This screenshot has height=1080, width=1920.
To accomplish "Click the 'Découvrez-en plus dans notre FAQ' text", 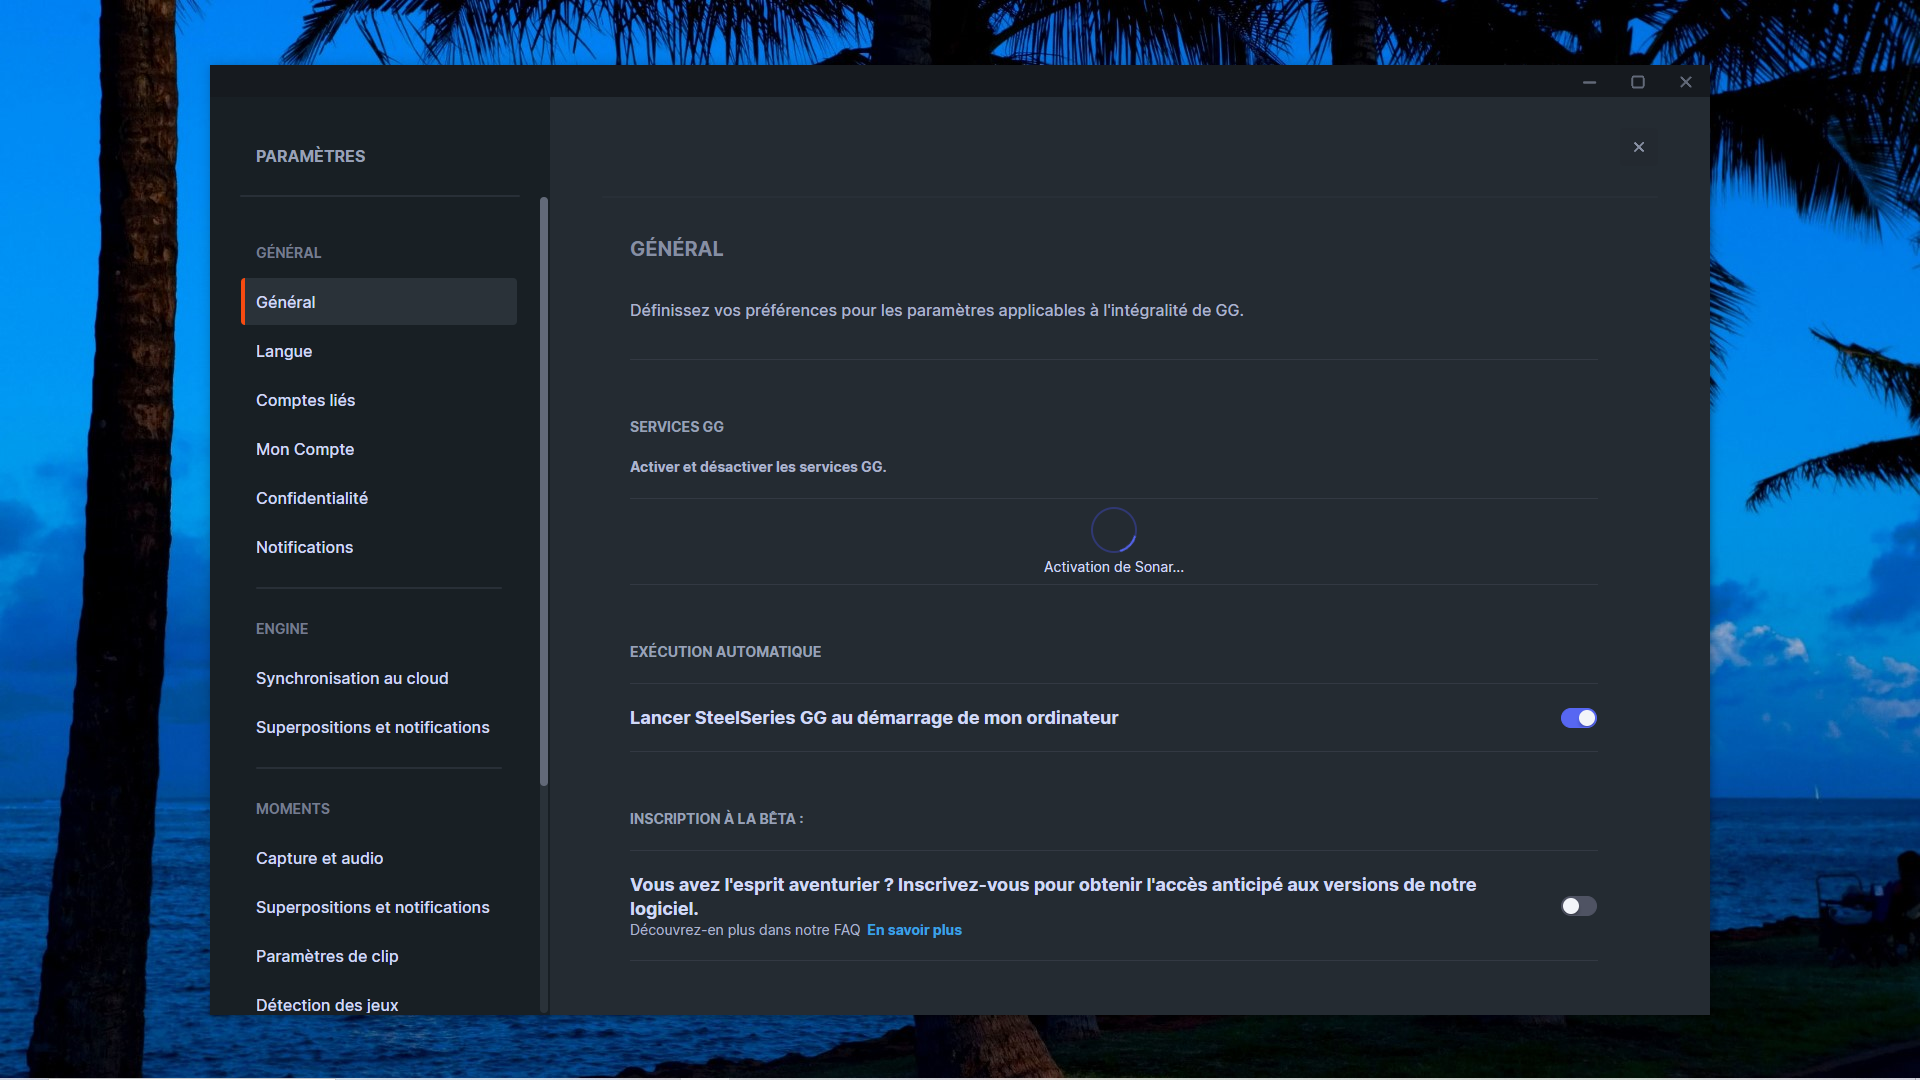I will (x=745, y=930).
